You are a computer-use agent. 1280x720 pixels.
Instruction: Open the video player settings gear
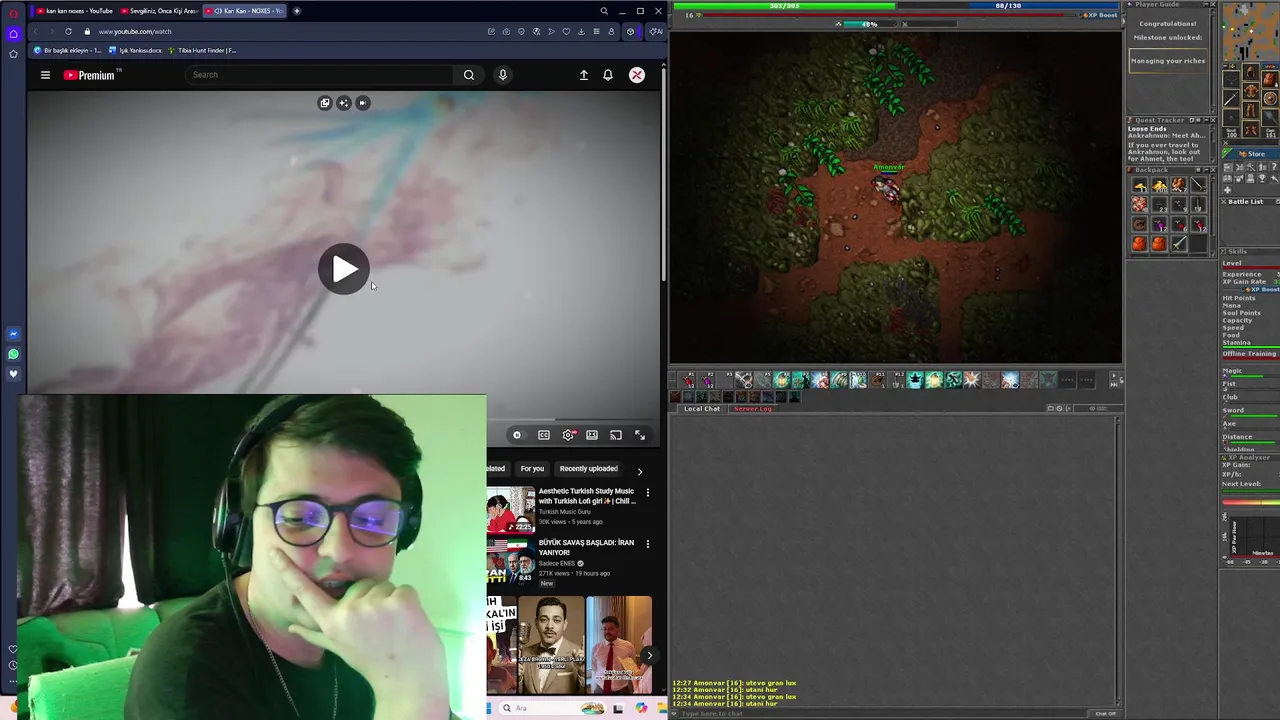pyautogui.click(x=568, y=435)
